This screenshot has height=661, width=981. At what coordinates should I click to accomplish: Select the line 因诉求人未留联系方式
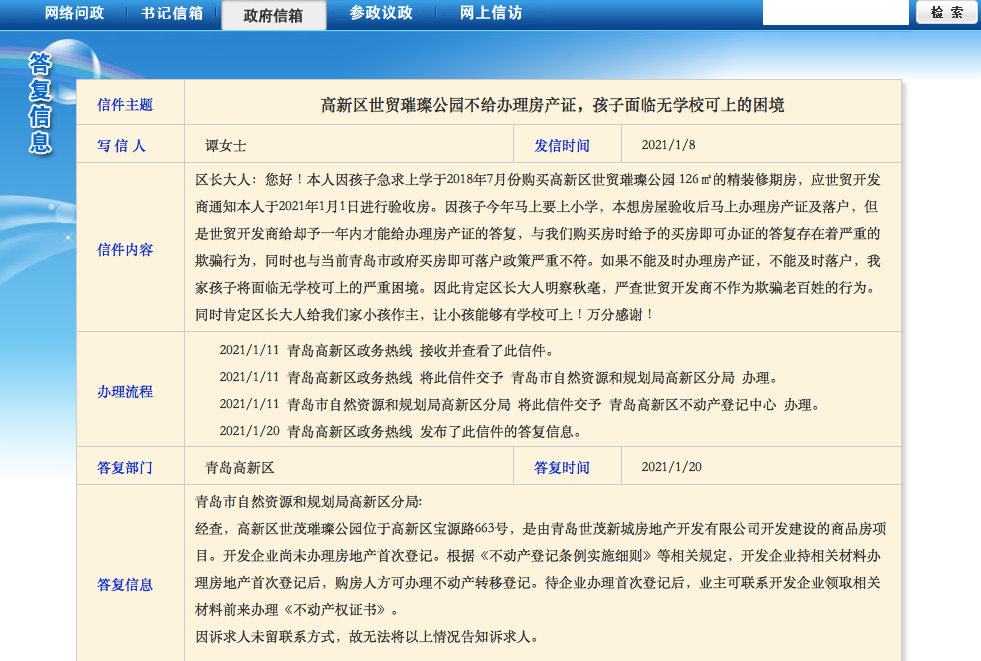(367, 637)
